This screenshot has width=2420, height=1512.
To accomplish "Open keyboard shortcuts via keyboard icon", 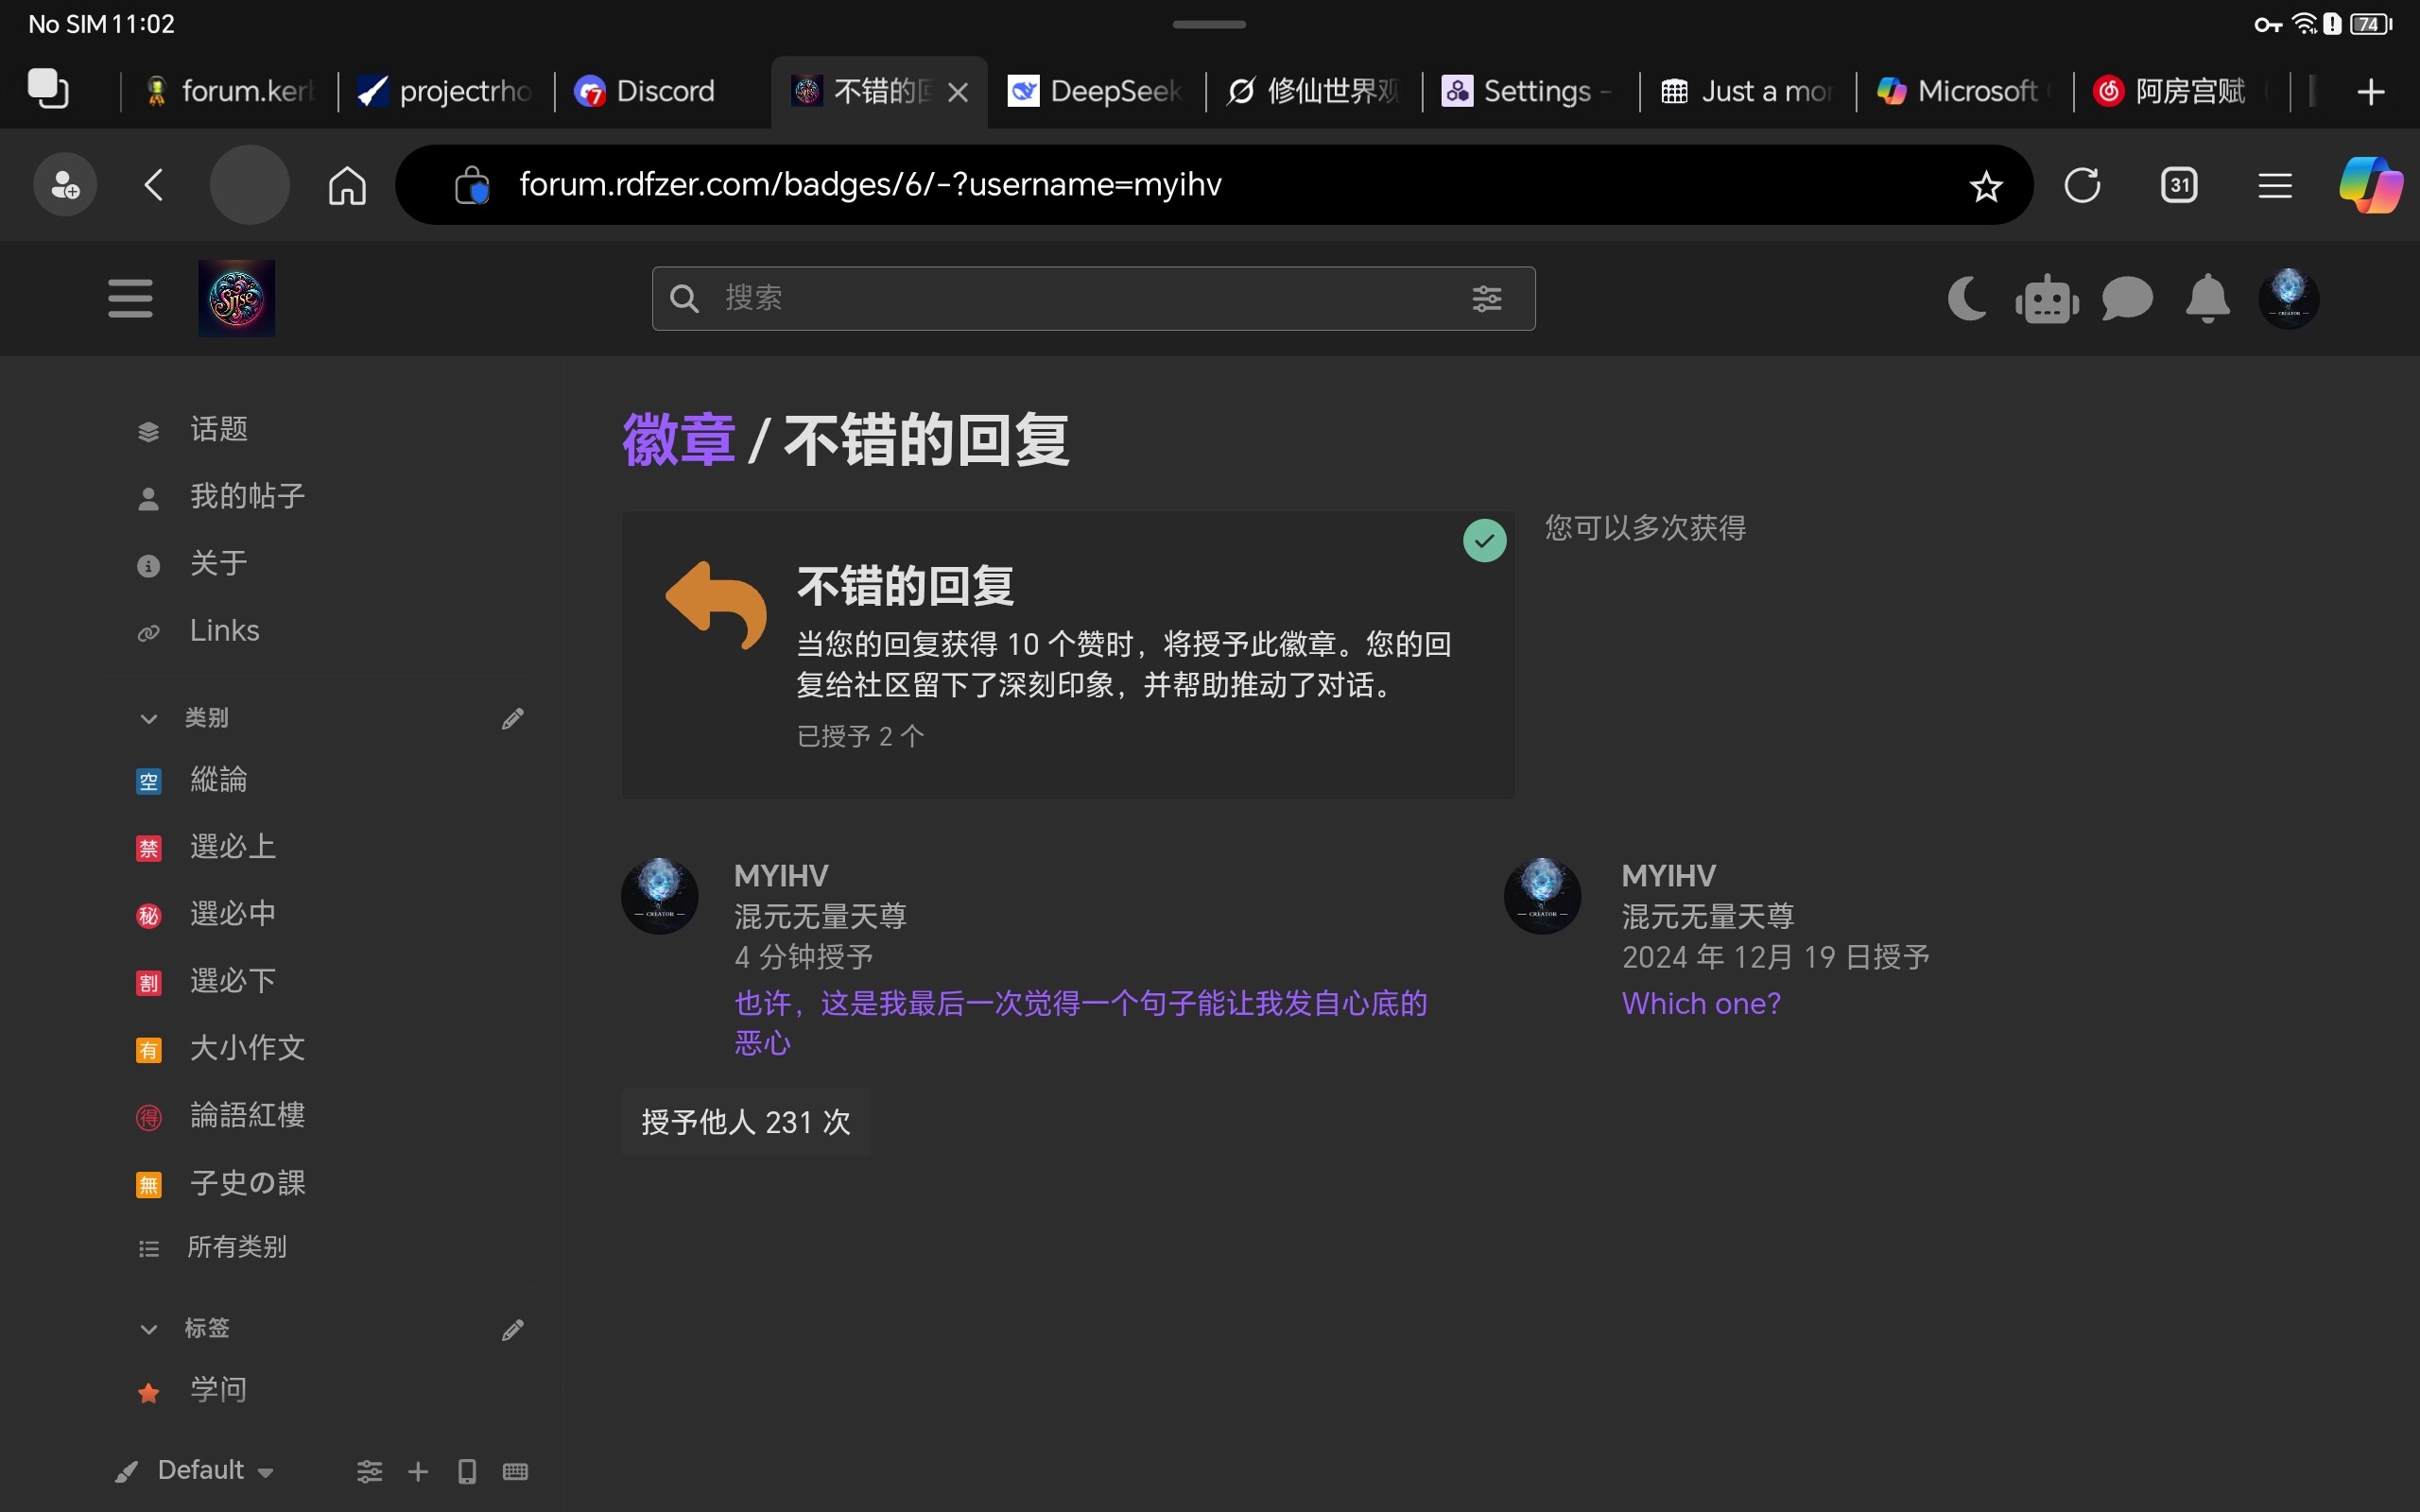I will click(514, 1470).
